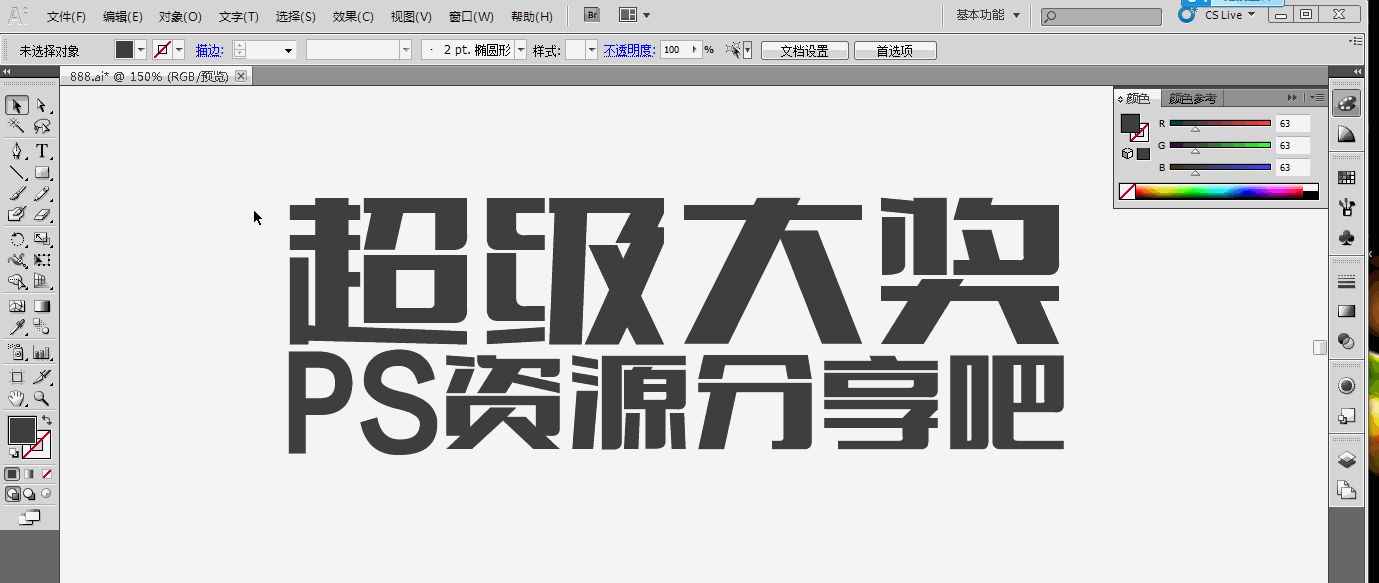Screen dimensions: 1379x583
Task: Open the Color panel flyout menu
Action: point(1318,98)
